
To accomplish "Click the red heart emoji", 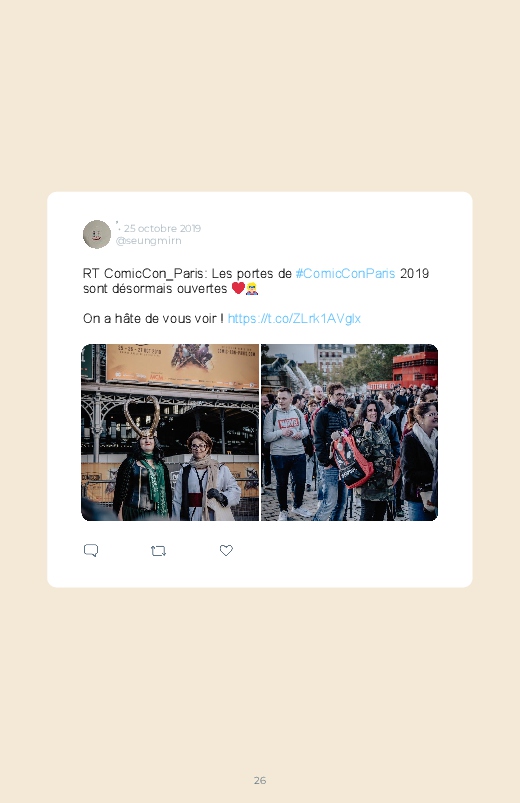I will click(238, 288).
